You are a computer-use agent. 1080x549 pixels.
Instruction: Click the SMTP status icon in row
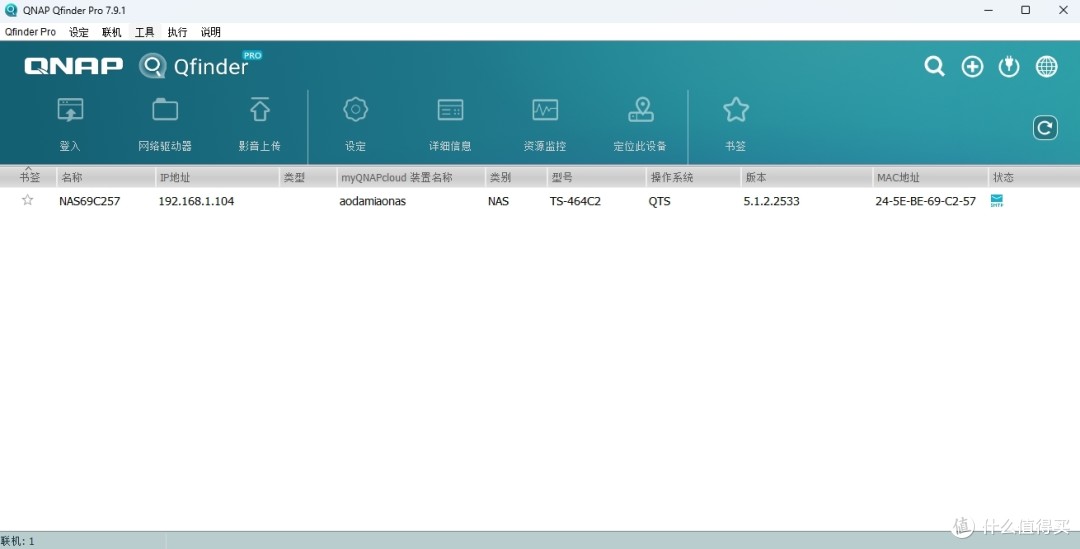coord(997,200)
